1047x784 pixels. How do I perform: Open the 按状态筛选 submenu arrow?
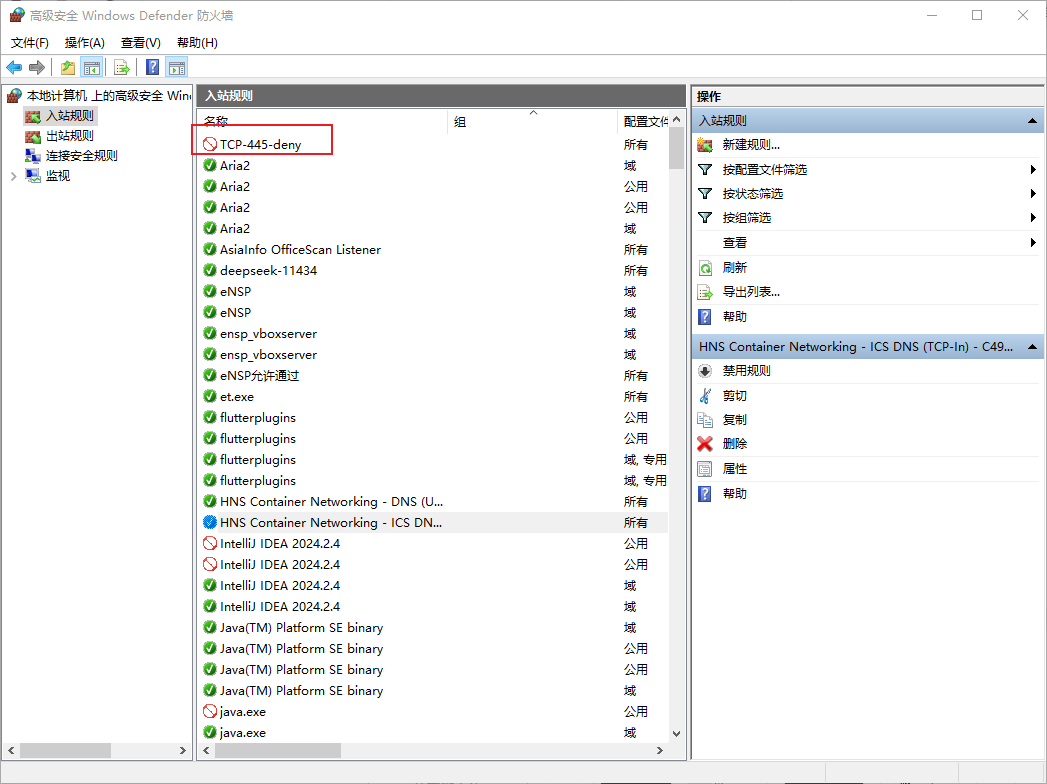pyautogui.click(x=1034, y=194)
